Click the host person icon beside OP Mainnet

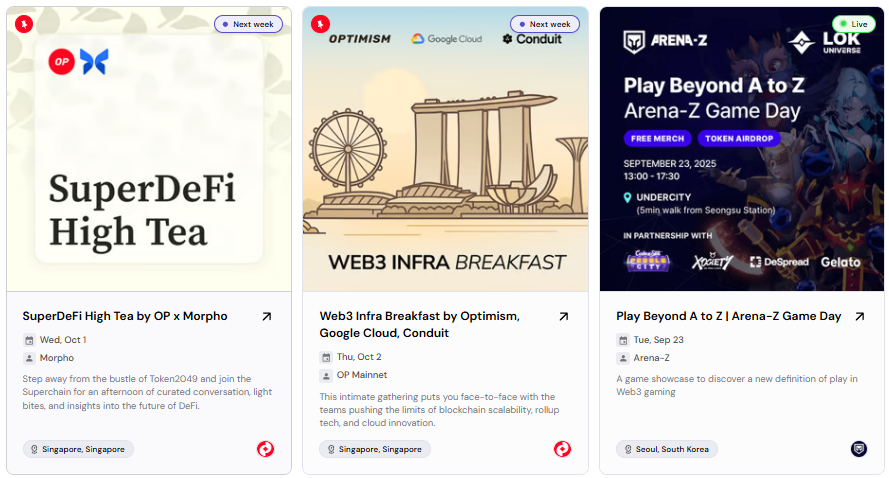(x=326, y=375)
